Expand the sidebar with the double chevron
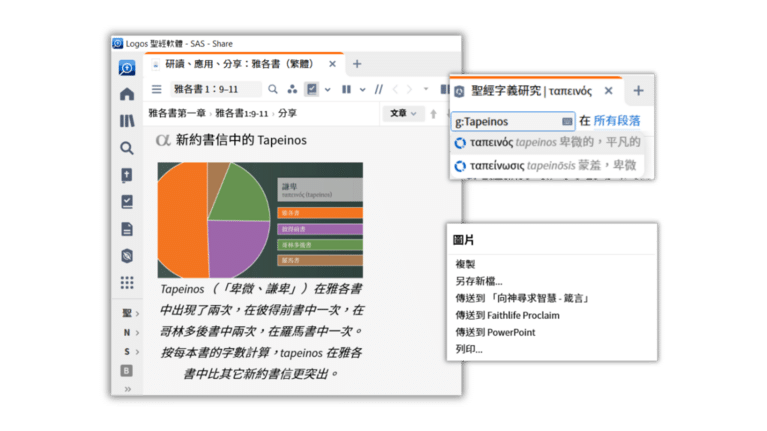This screenshot has width=767, height=431. click(127, 389)
